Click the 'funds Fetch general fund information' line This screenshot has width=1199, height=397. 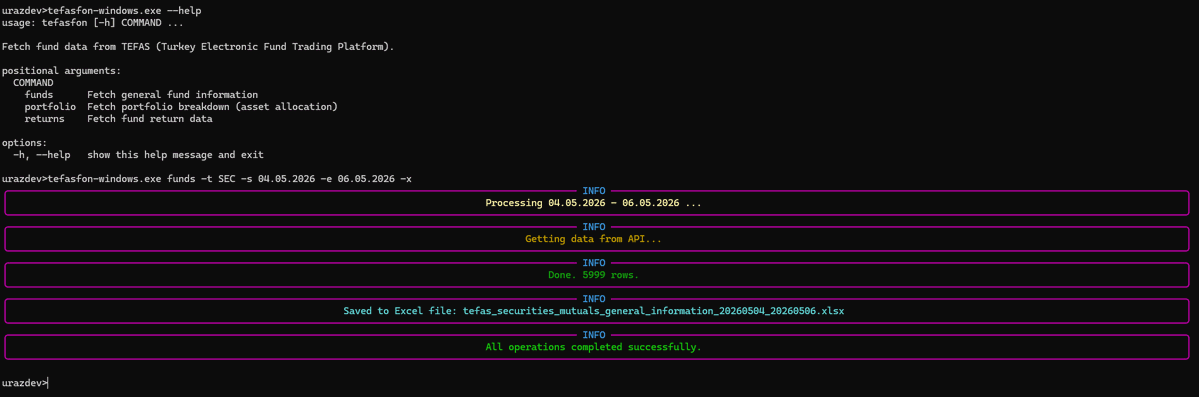pos(141,95)
